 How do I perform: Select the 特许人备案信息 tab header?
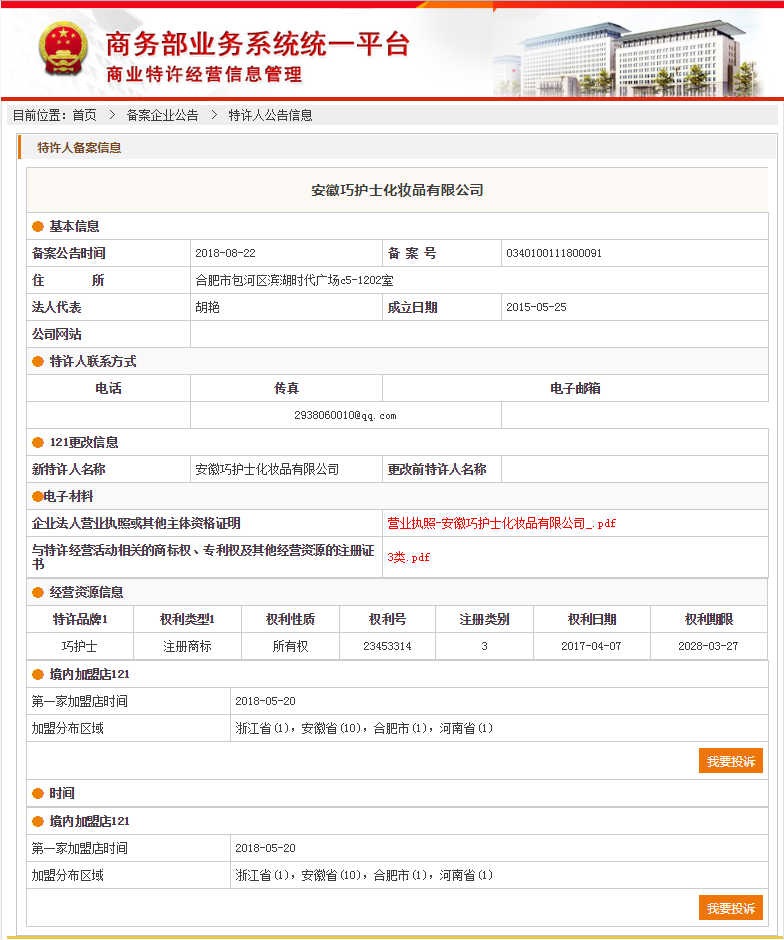[x=79, y=148]
